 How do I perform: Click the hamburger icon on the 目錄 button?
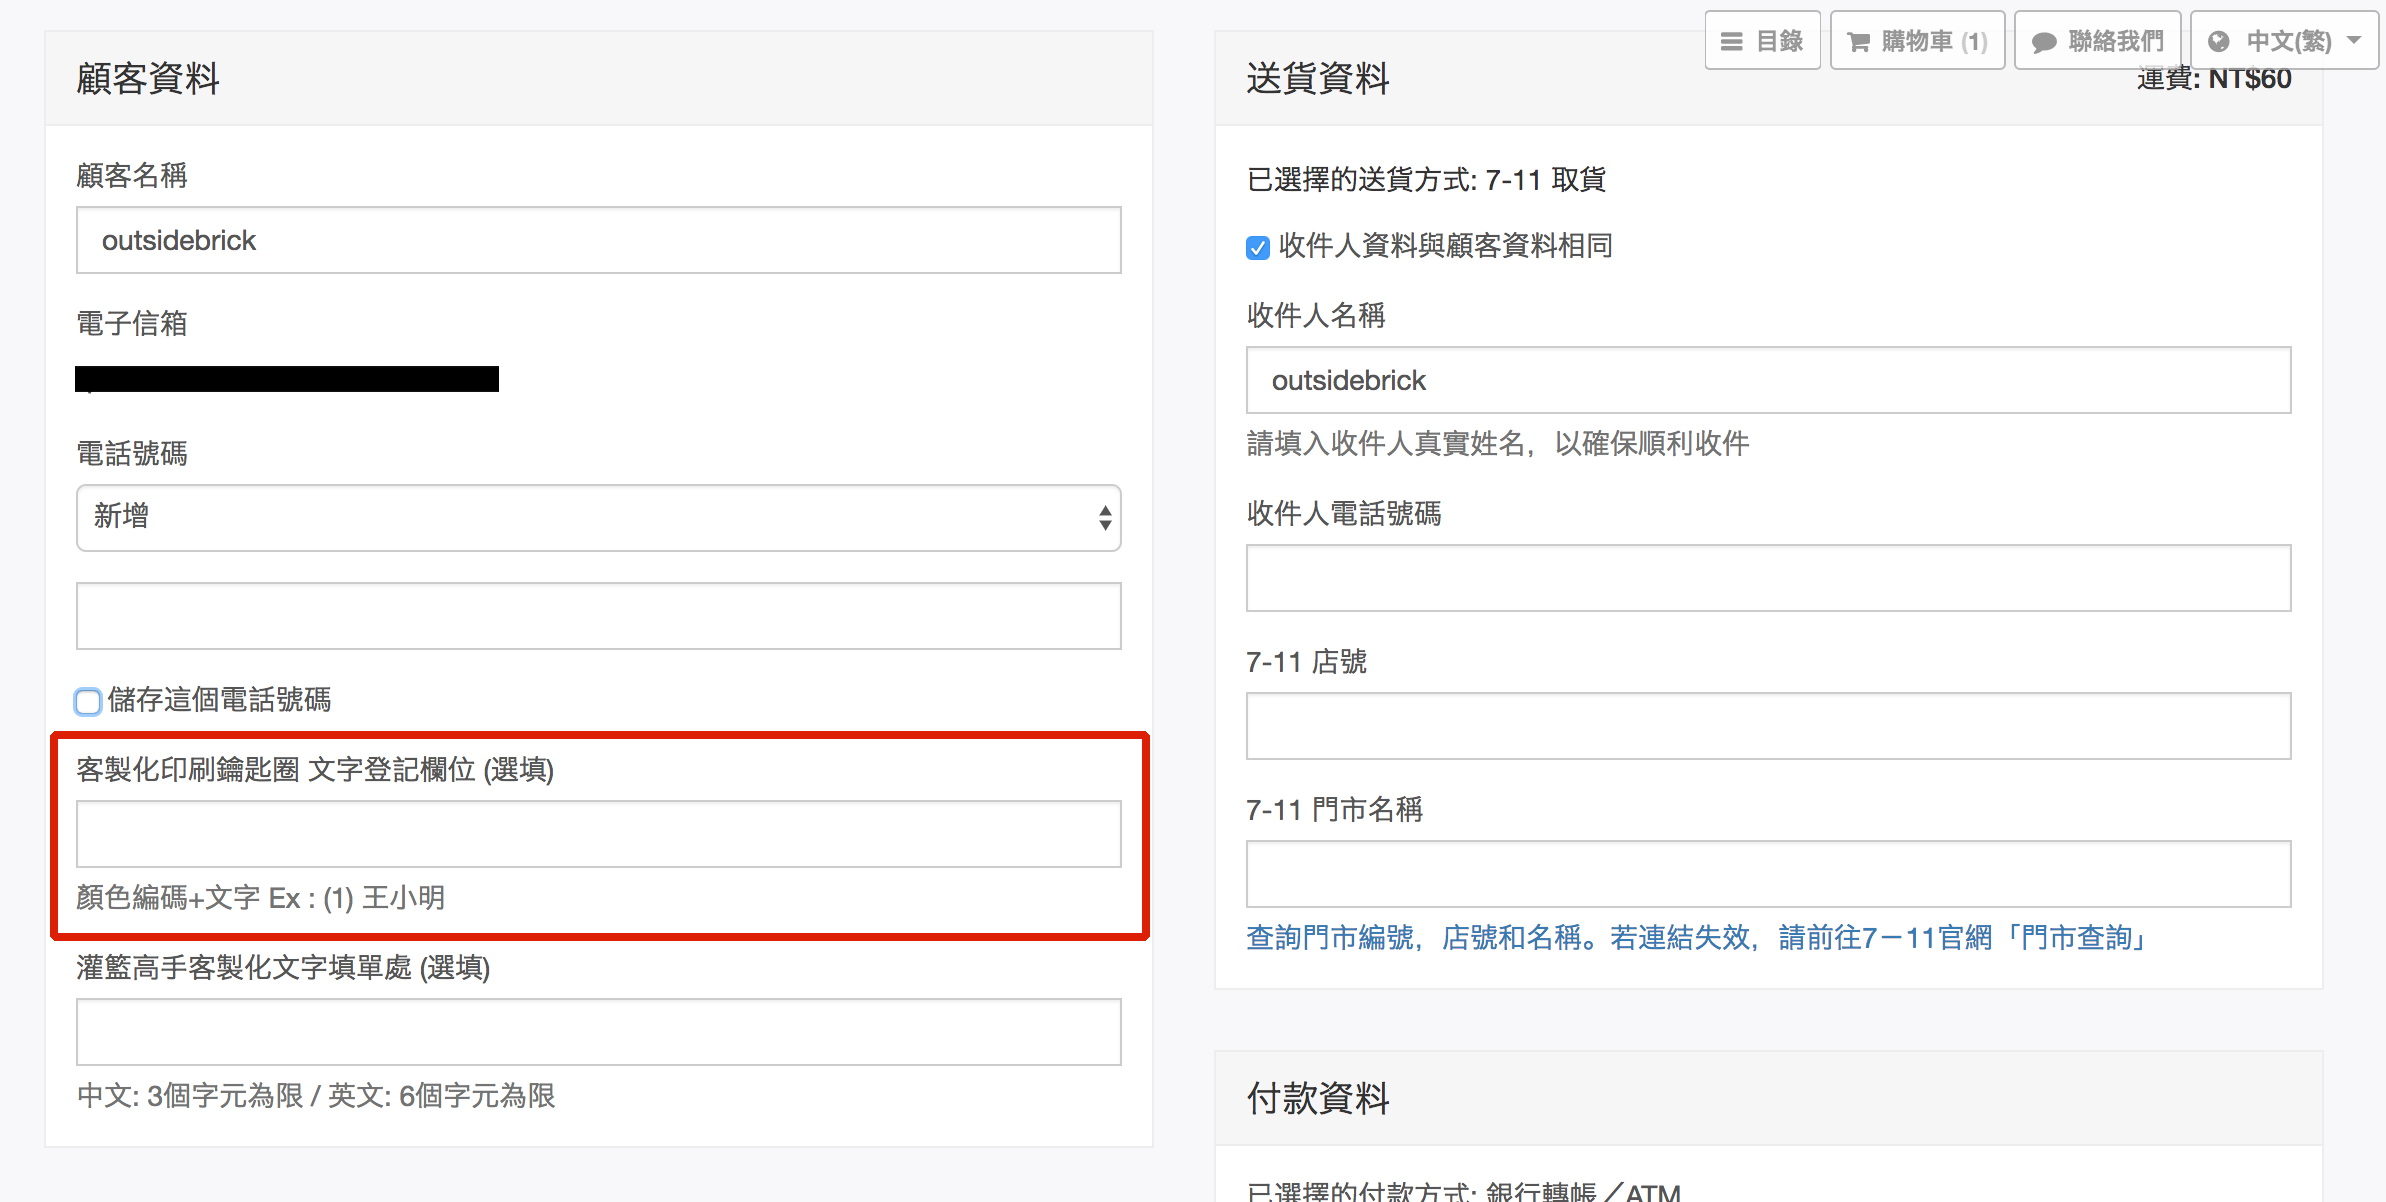tap(1731, 41)
